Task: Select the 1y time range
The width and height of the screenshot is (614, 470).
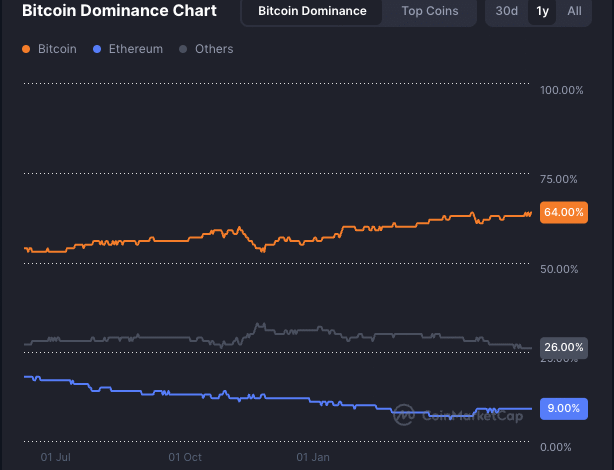Action: click(542, 11)
